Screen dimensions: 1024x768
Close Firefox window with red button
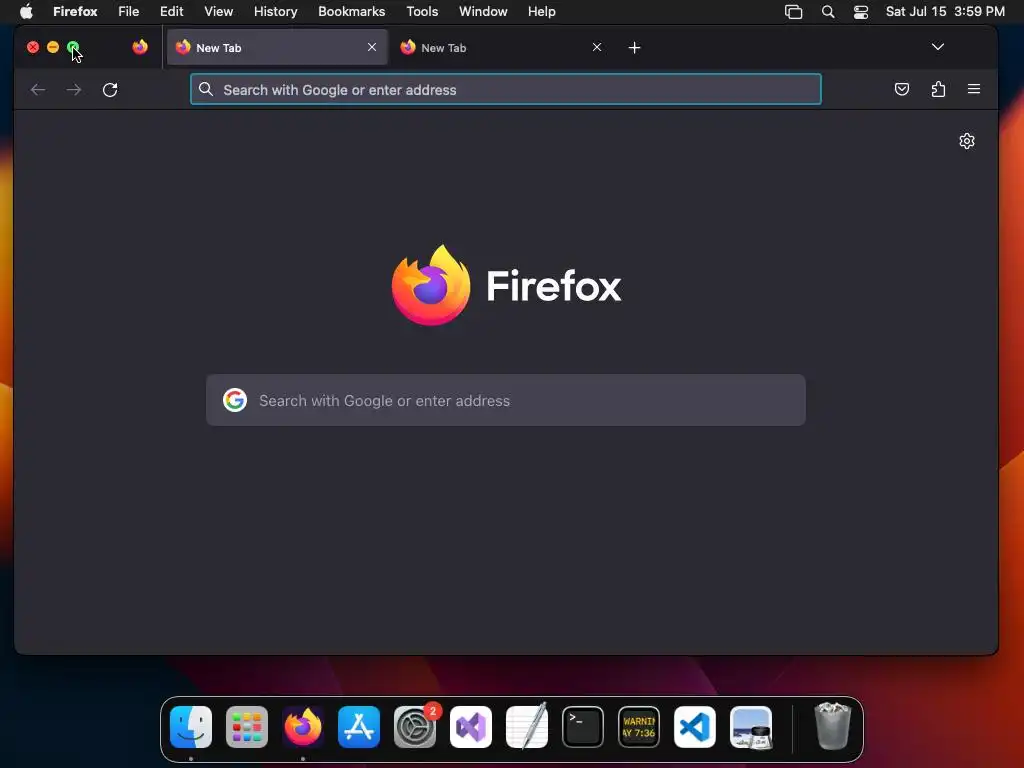tap(33, 47)
